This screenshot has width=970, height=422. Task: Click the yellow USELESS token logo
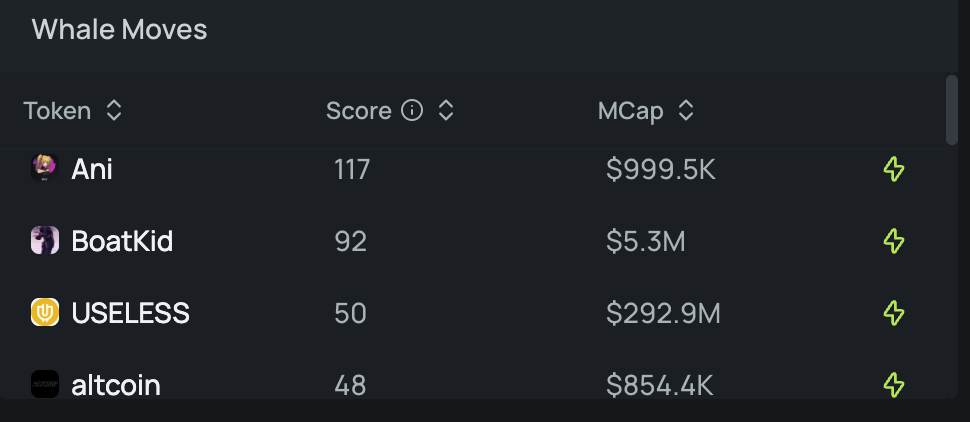(45, 312)
